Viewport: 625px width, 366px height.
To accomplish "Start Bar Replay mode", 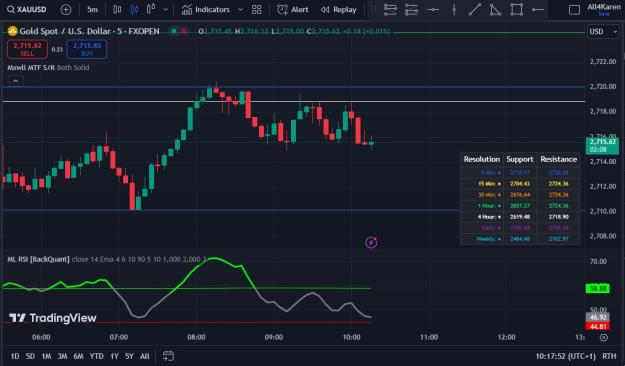I will click(x=339, y=10).
